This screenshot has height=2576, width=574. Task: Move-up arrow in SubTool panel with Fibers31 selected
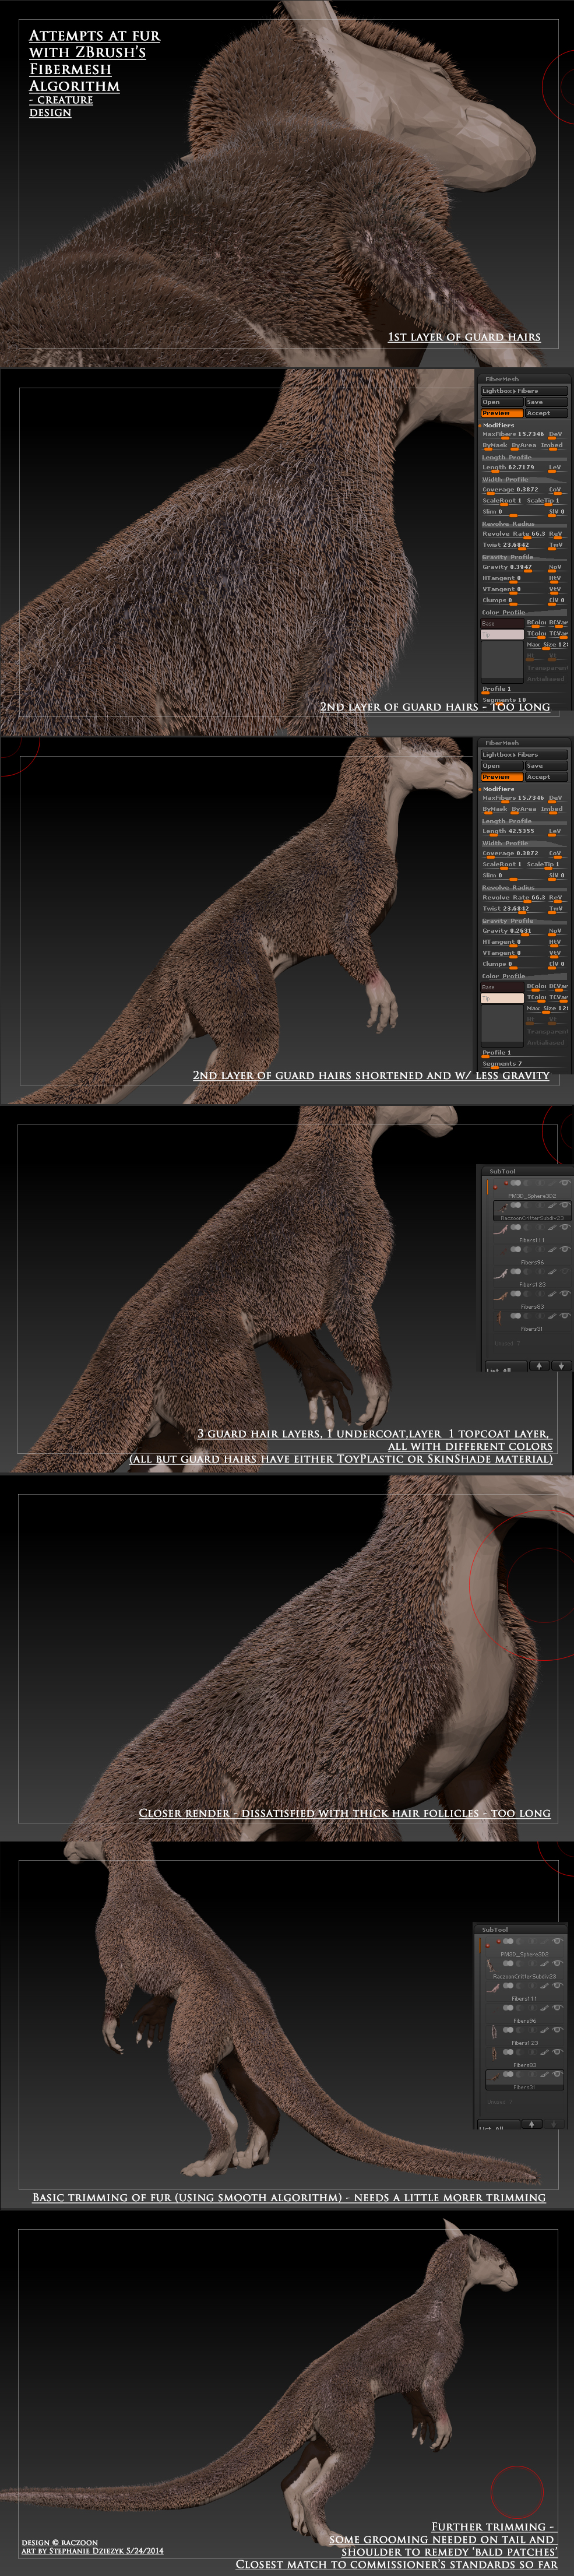click(532, 2124)
